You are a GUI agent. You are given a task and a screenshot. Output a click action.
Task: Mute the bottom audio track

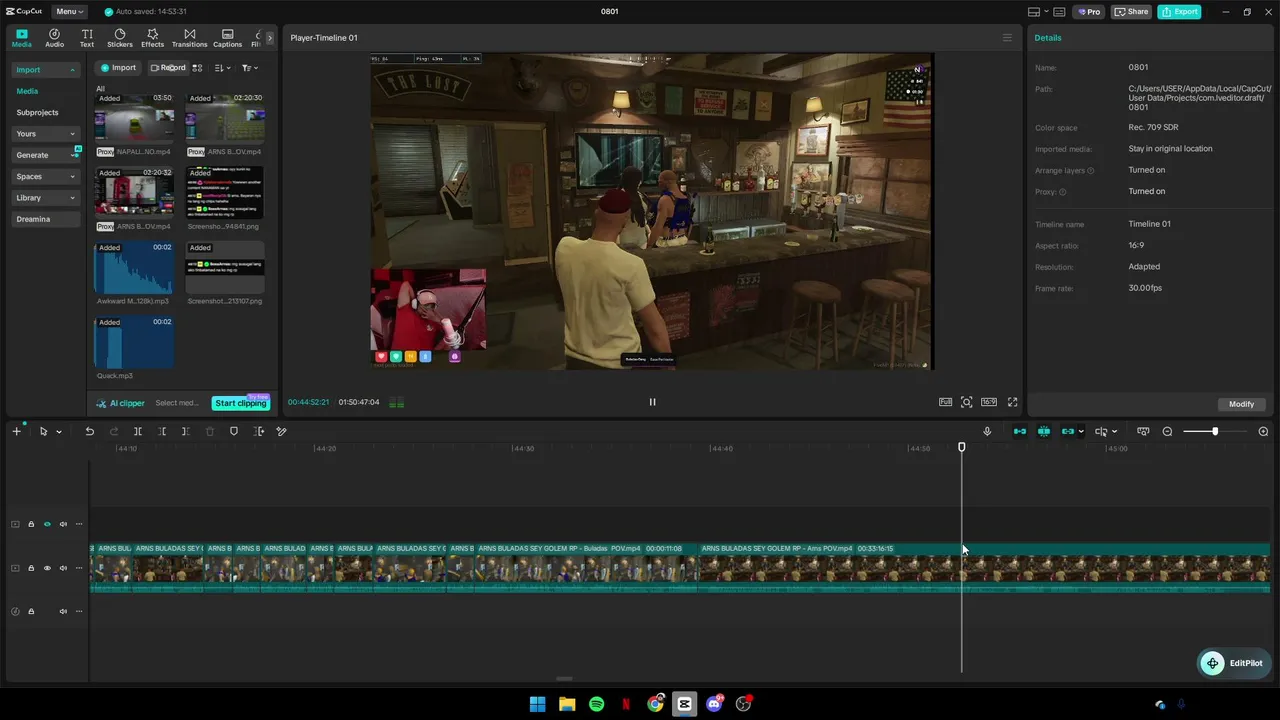point(63,611)
